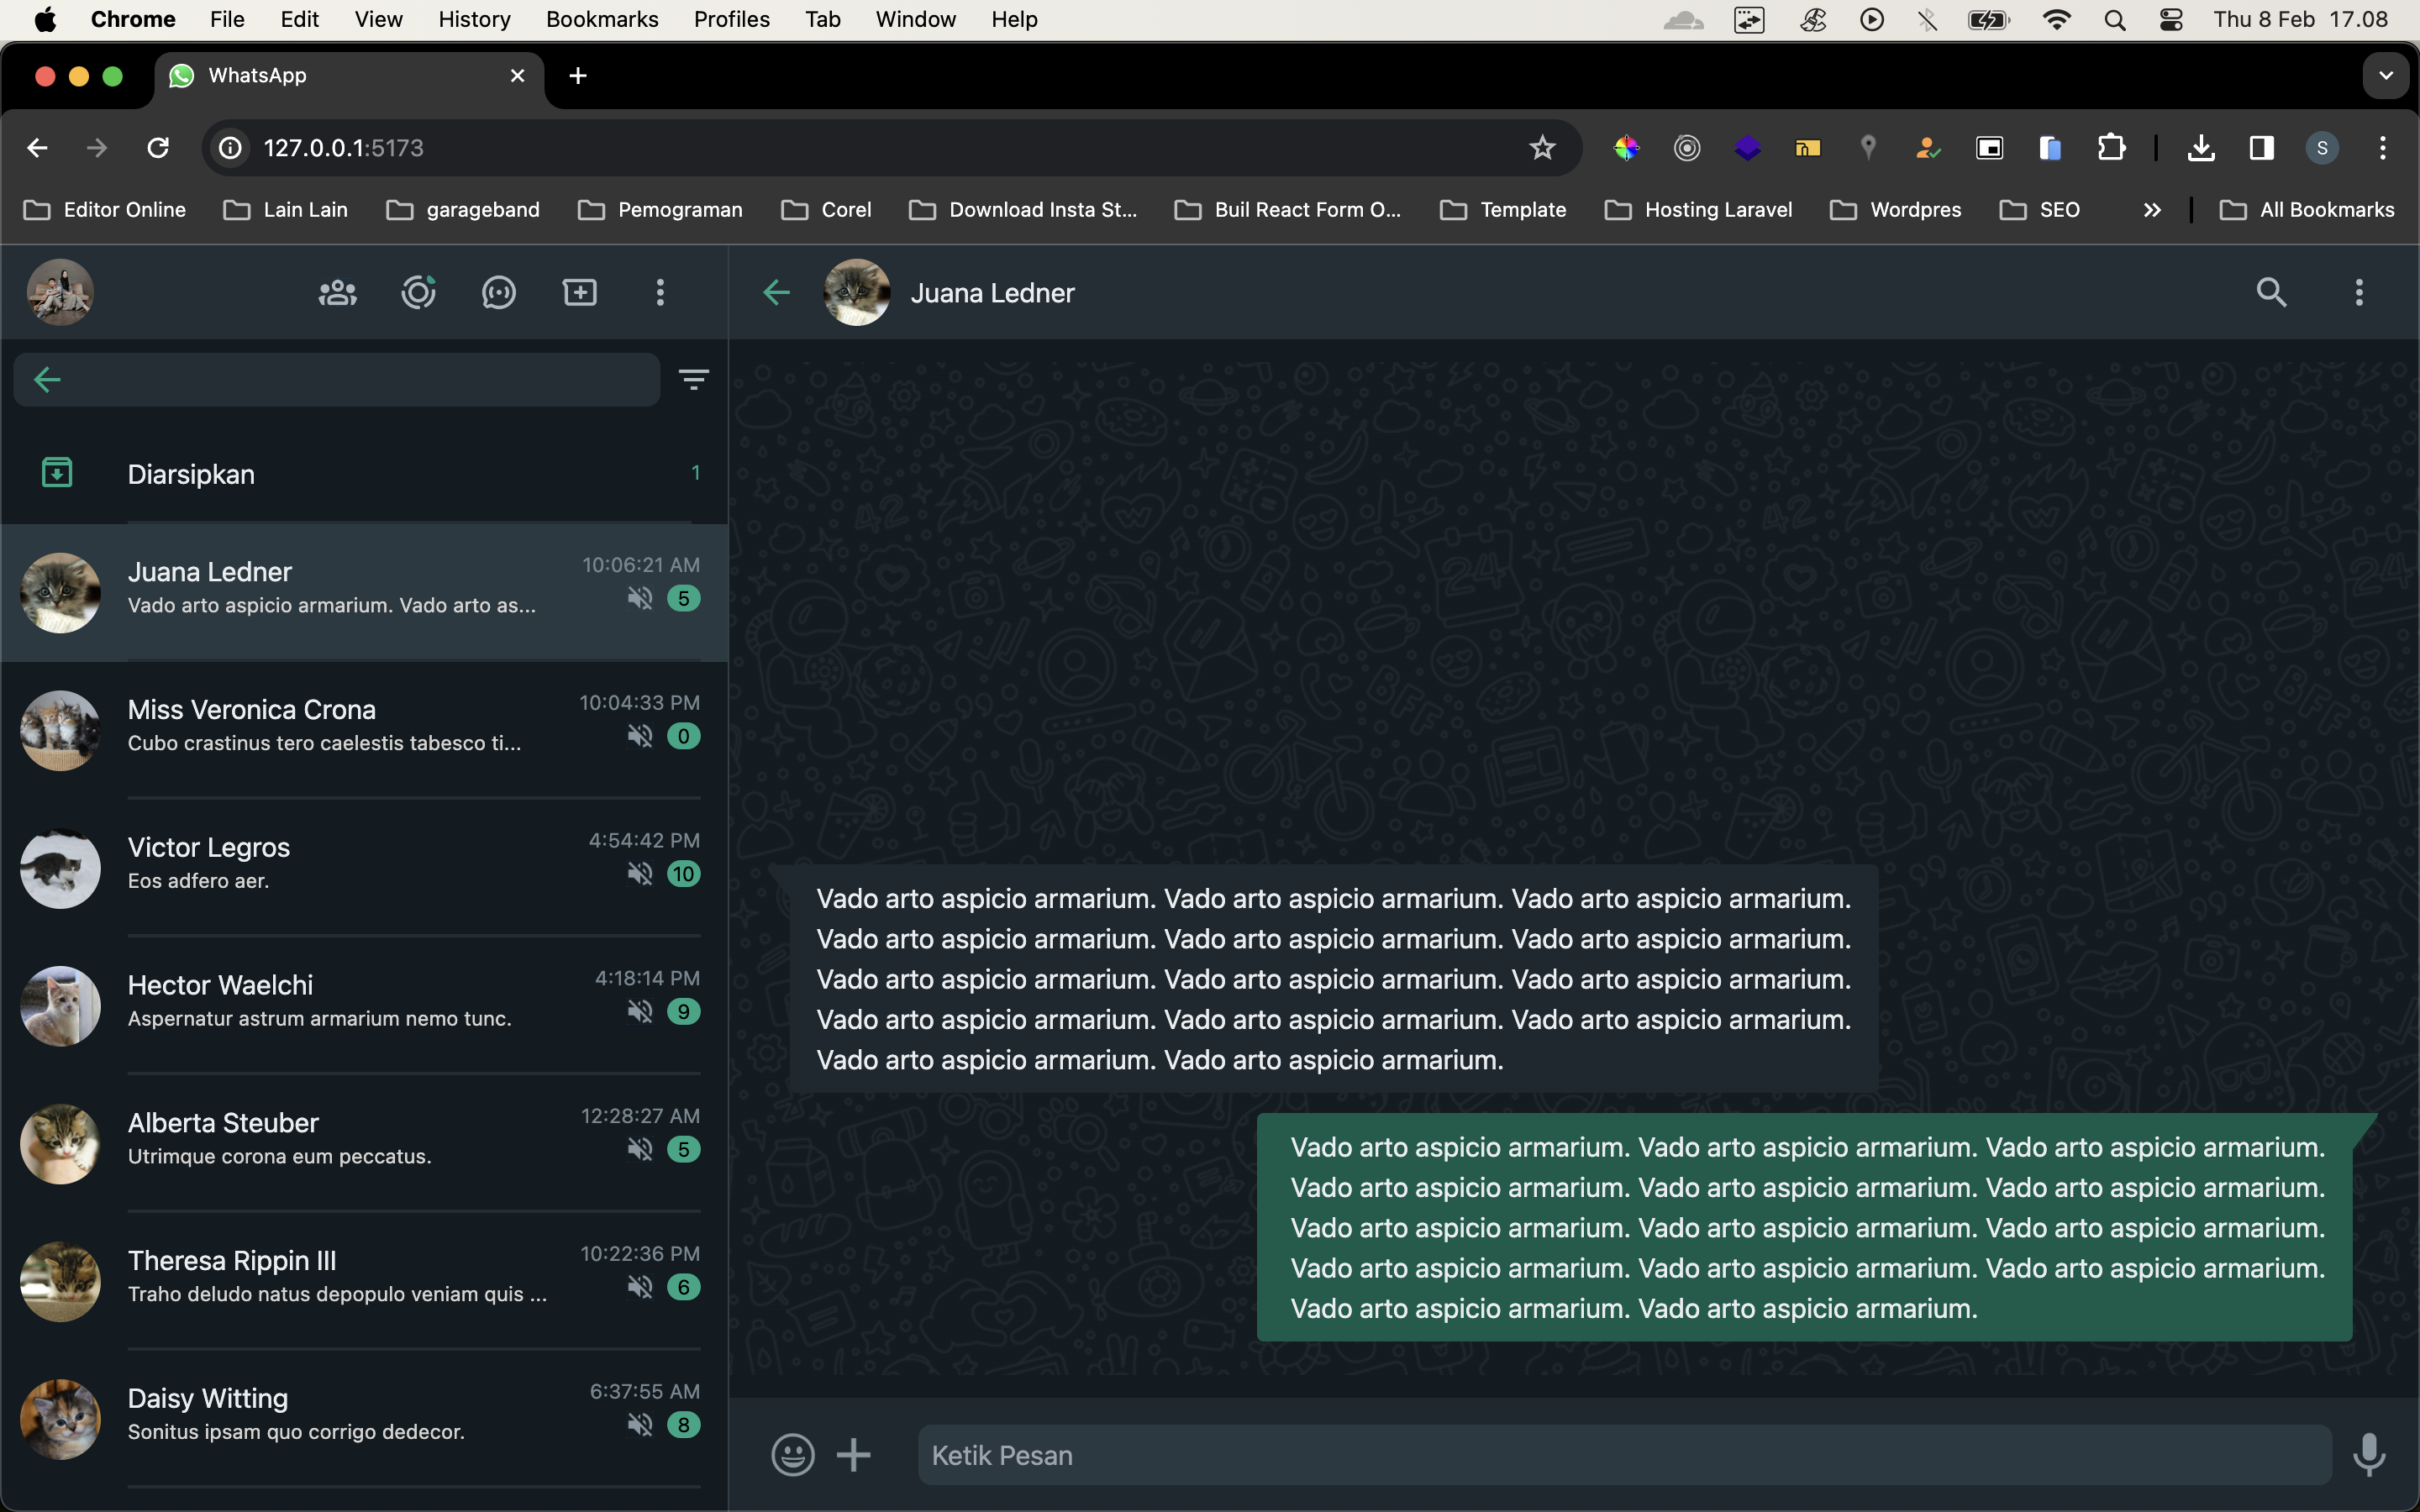This screenshot has width=2420, height=1512.
Task: Toggle mute icon on Victor Legros chat
Action: (x=640, y=873)
